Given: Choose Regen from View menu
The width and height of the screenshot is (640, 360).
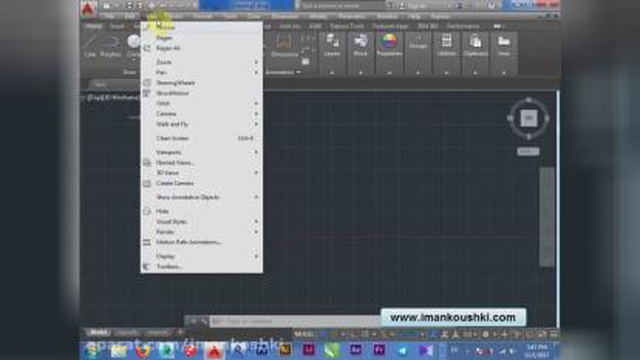Looking at the screenshot, I should click(202, 38).
